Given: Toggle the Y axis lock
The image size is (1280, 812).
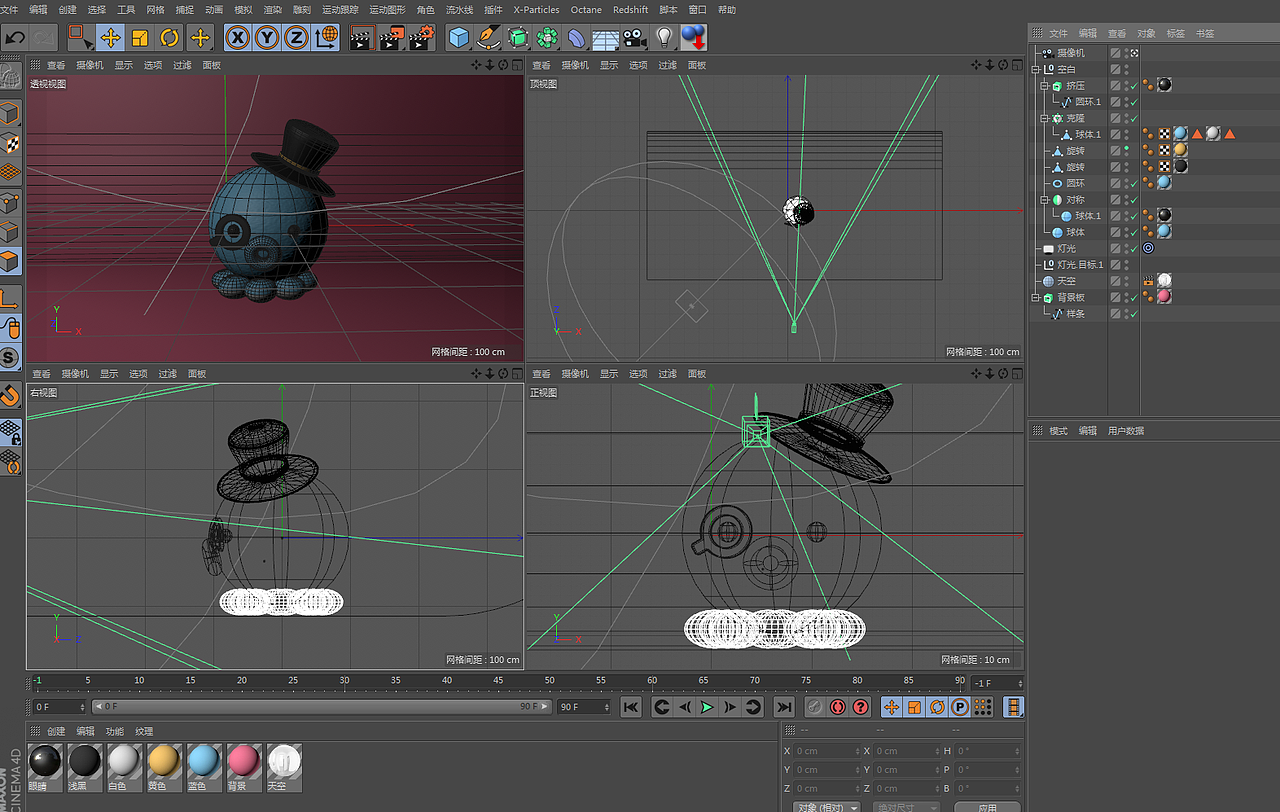Looking at the screenshot, I should point(267,38).
